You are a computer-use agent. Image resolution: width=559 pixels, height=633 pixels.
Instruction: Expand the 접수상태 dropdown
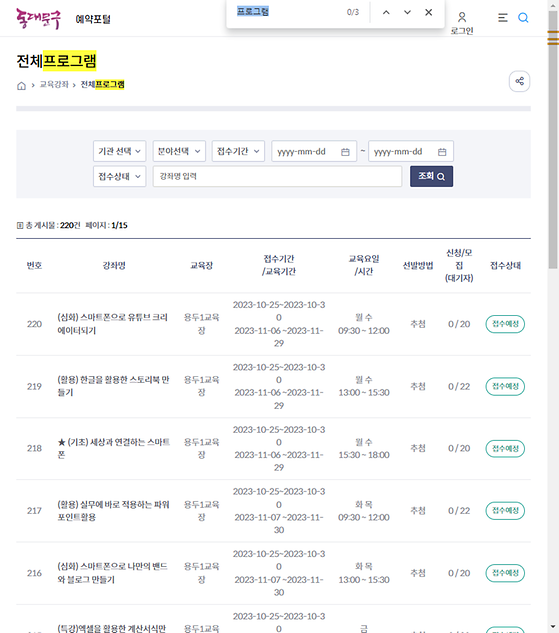pyautogui.click(x=119, y=176)
